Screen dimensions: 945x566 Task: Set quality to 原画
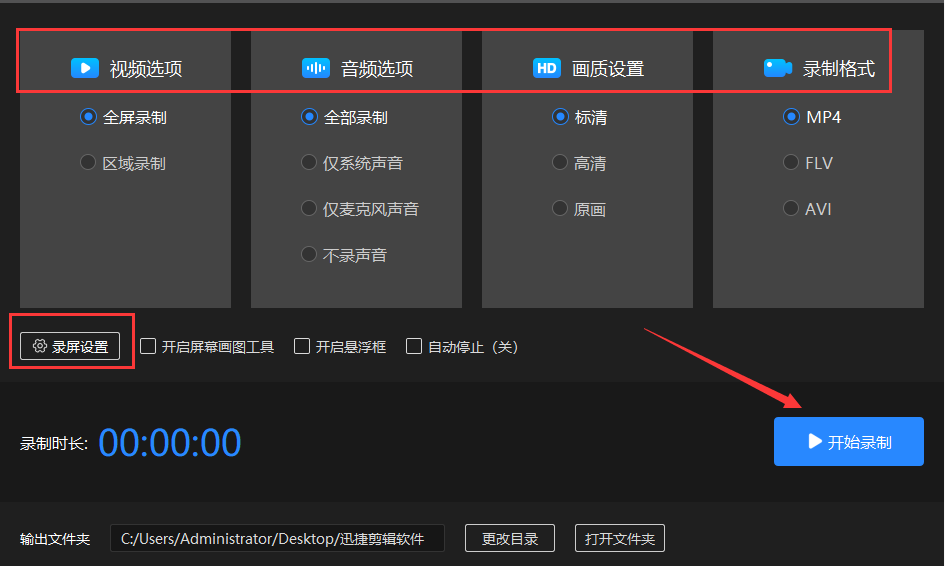pos(560,209)
